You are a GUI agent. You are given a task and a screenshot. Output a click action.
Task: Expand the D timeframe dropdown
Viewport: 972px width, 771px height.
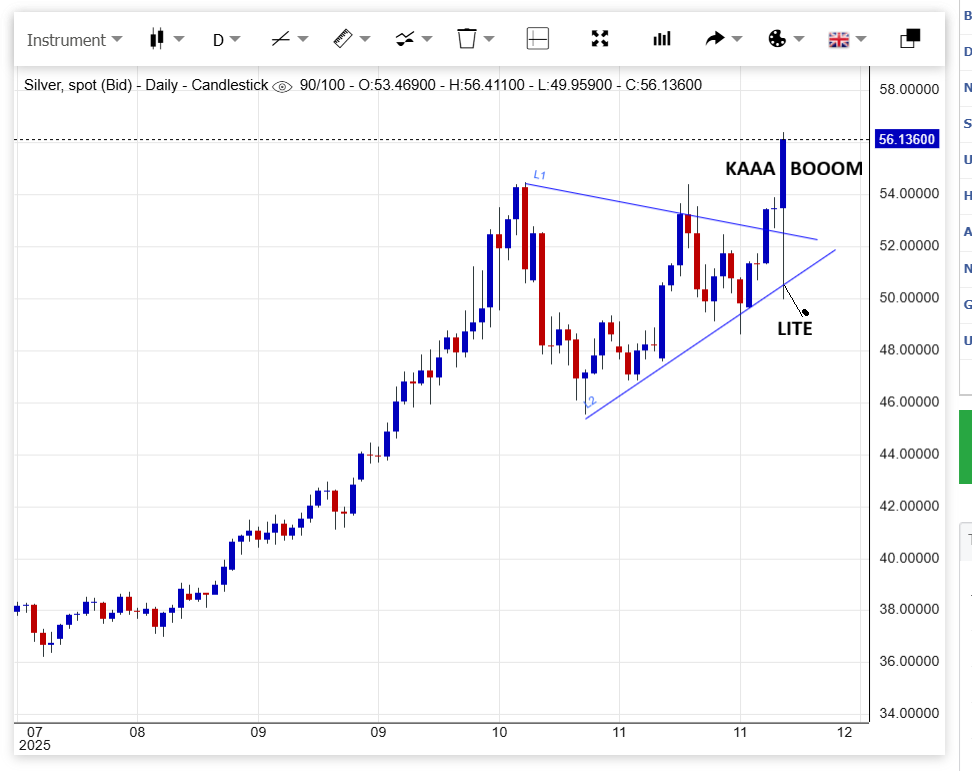(x=226, y=40)
